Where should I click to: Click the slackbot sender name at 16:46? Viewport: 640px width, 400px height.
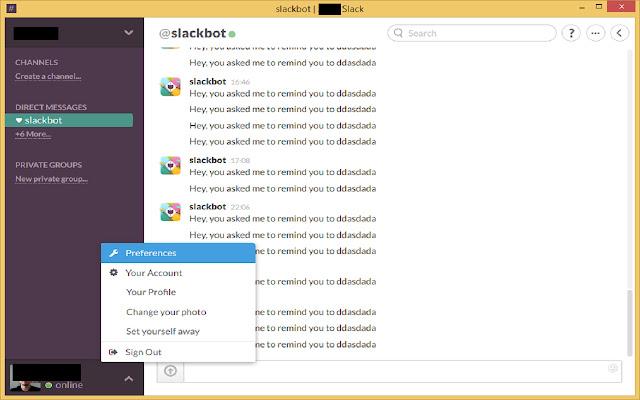click(207, 82)
